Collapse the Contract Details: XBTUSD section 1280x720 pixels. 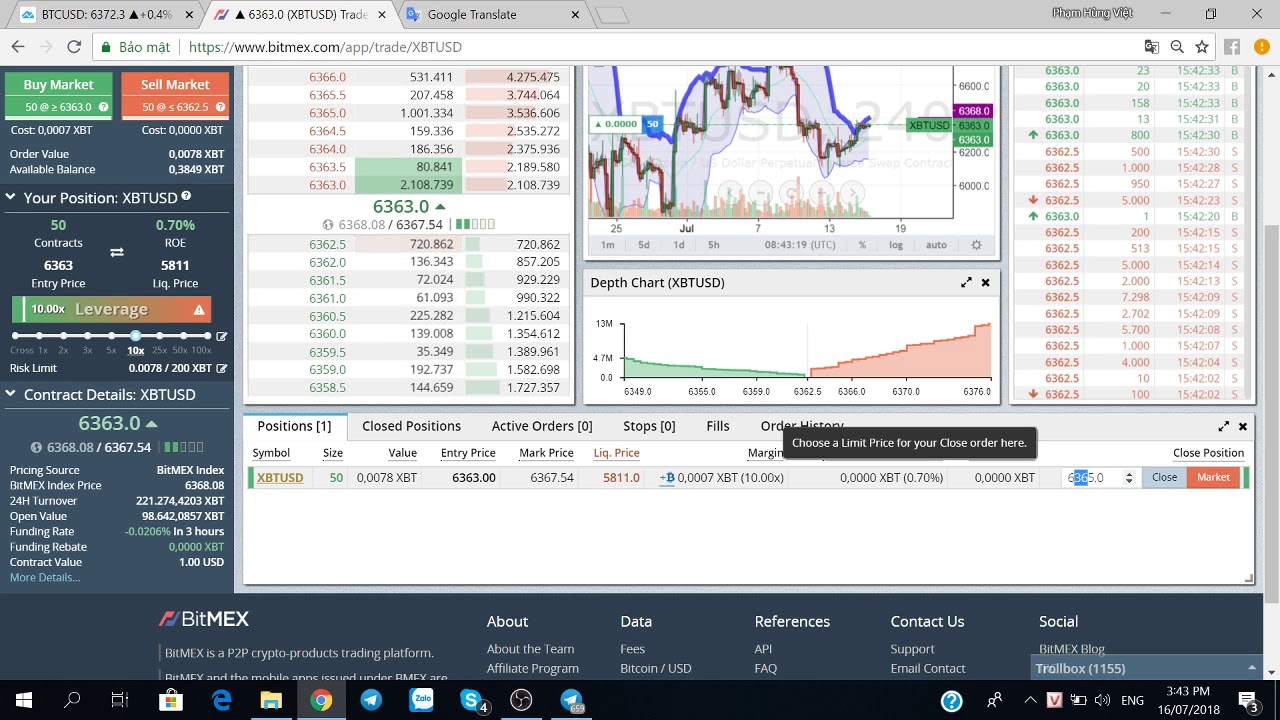coord(11,394)
